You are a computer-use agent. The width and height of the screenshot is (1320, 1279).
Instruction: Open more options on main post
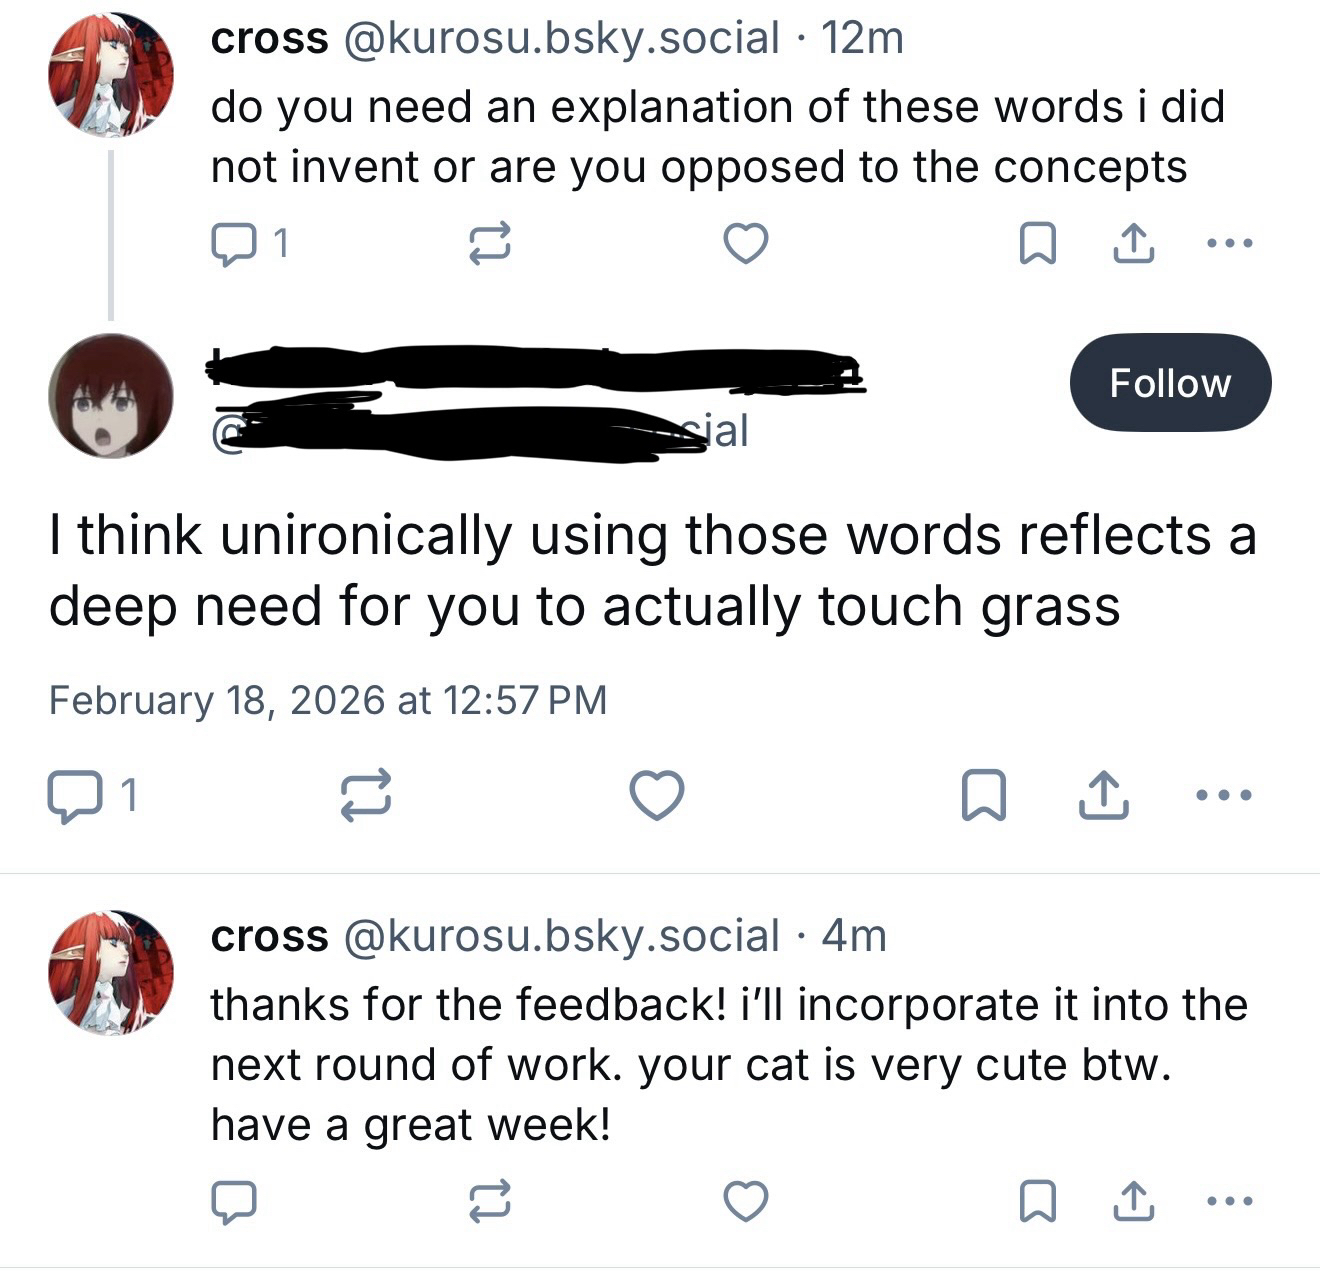point(1225,796)
